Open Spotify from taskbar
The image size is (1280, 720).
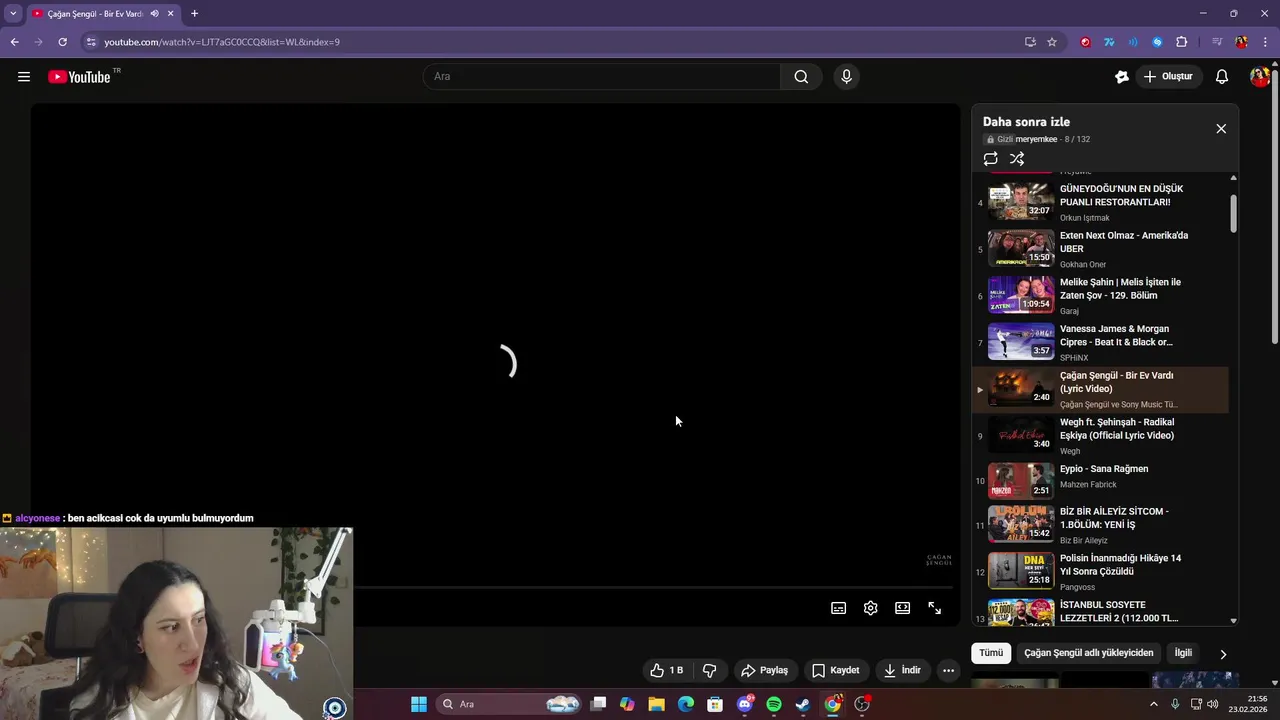click(774, 704)
